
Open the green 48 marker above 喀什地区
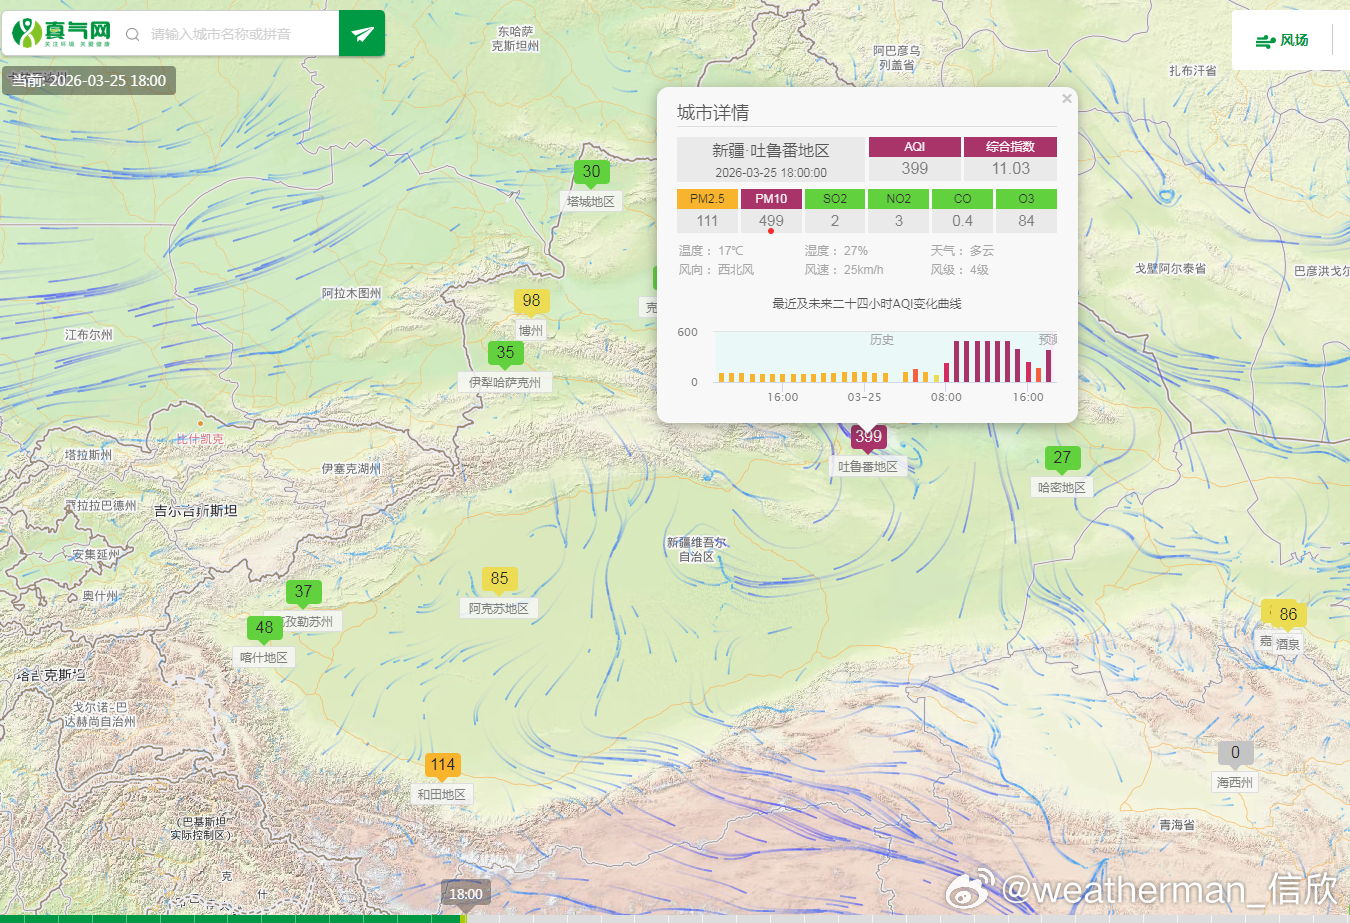point(264,629)
